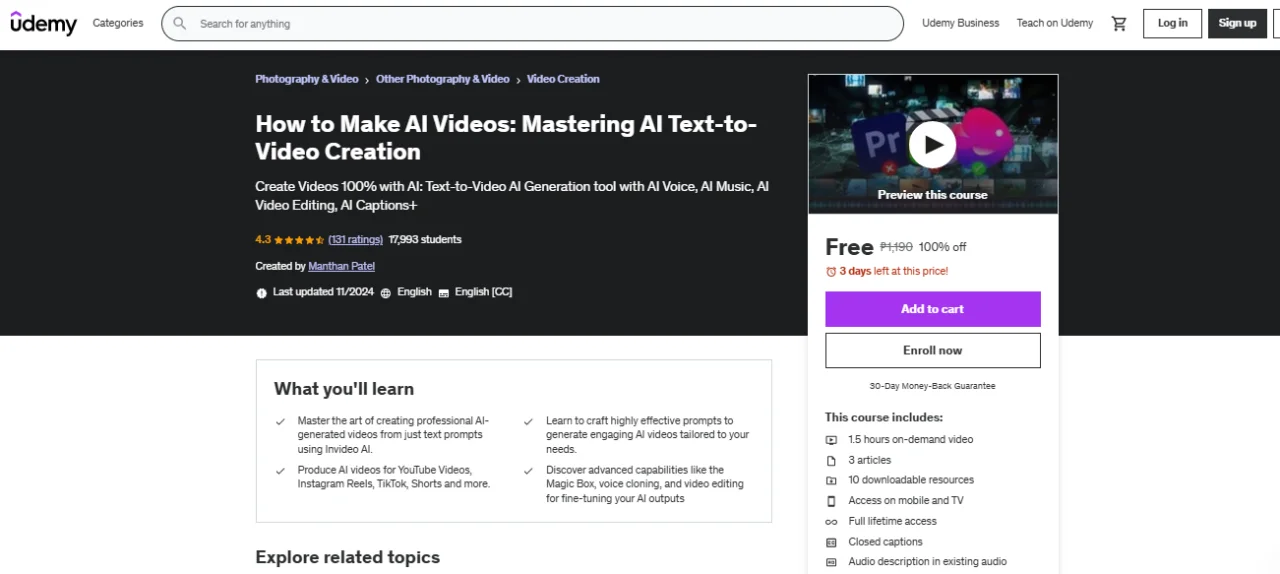
Task: Click the Explore related topics heading
Action: 347,557
